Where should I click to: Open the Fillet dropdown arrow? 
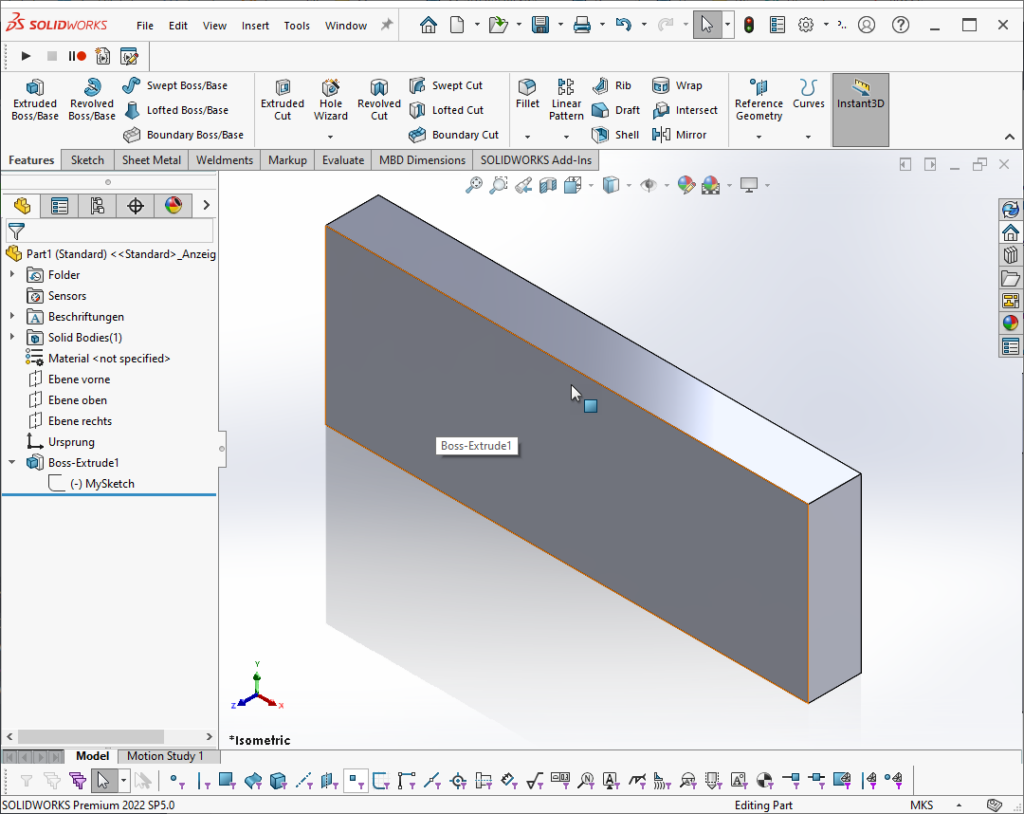pos(527,137)
